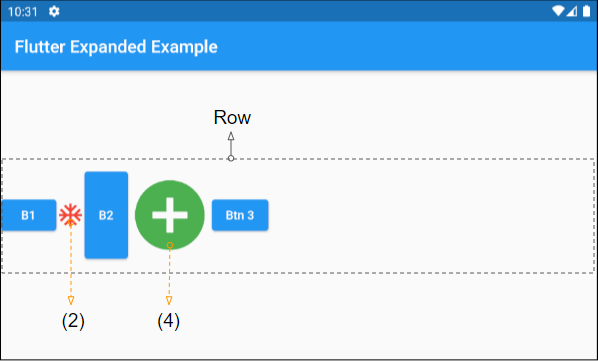Tap the green plus circle button

170,215
